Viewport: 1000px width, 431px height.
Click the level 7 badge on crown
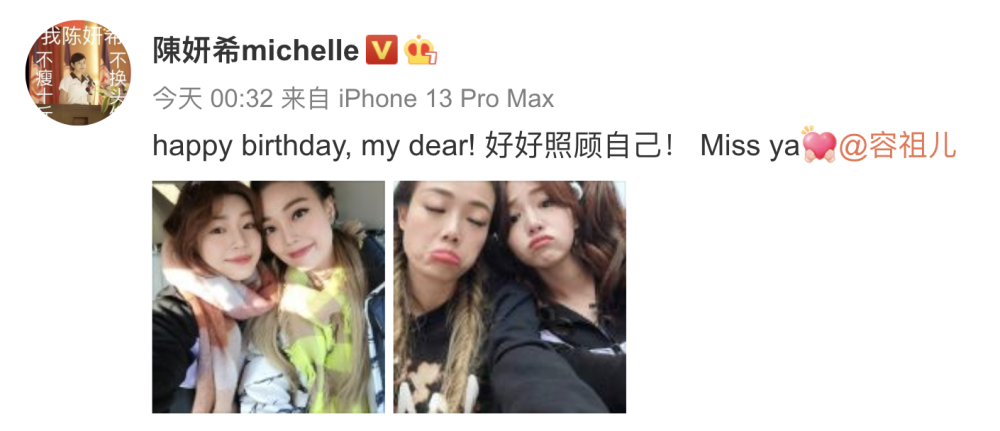pyautogui.click(x=432, y=59)
